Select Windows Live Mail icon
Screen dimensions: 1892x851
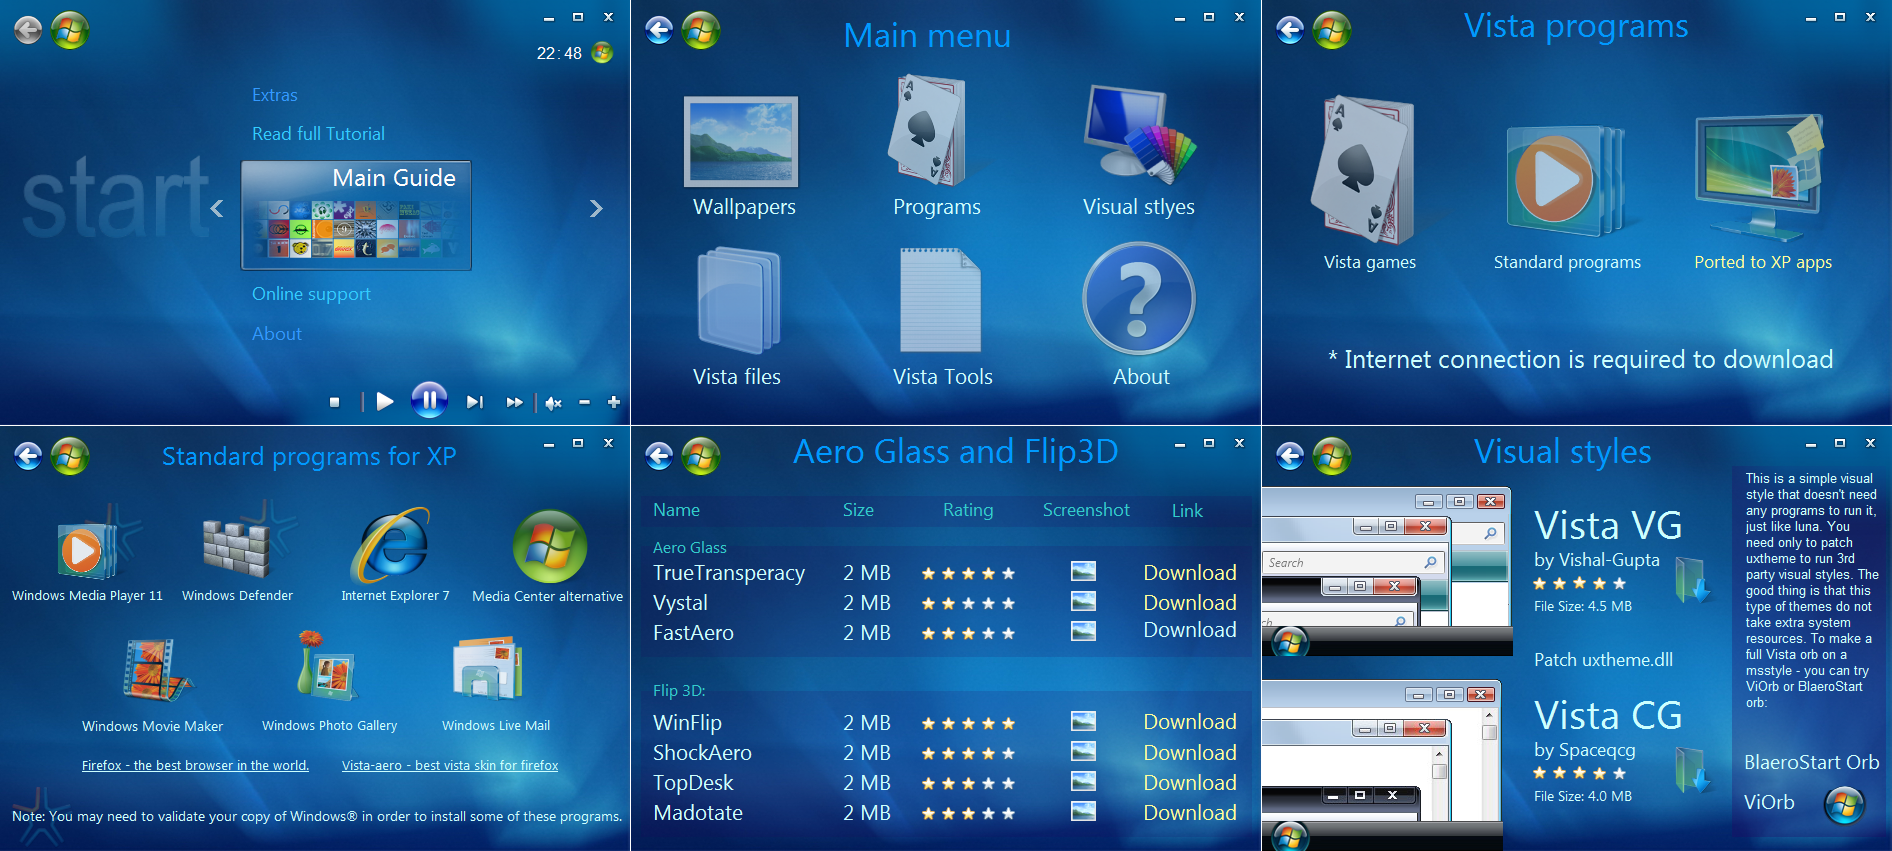pos(488,668)
